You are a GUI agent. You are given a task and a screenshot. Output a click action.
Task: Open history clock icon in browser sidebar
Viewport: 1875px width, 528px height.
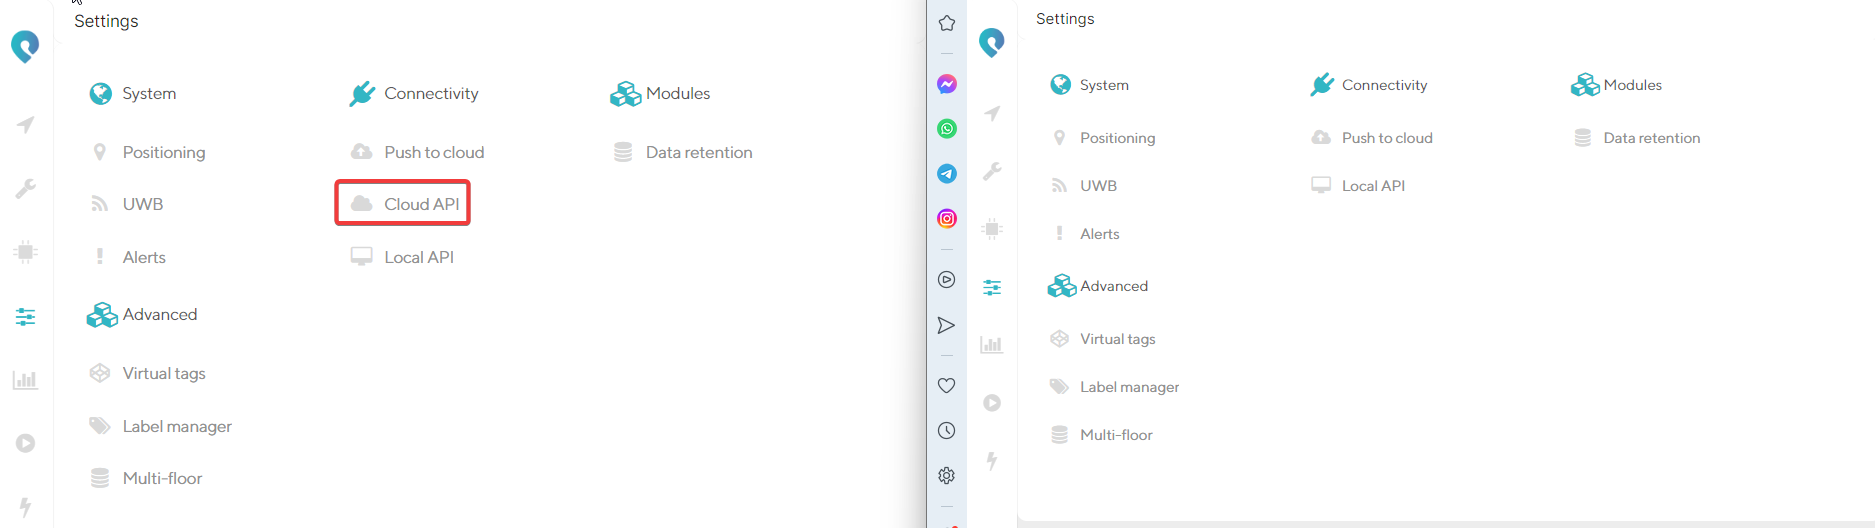(x=947, y=431)
